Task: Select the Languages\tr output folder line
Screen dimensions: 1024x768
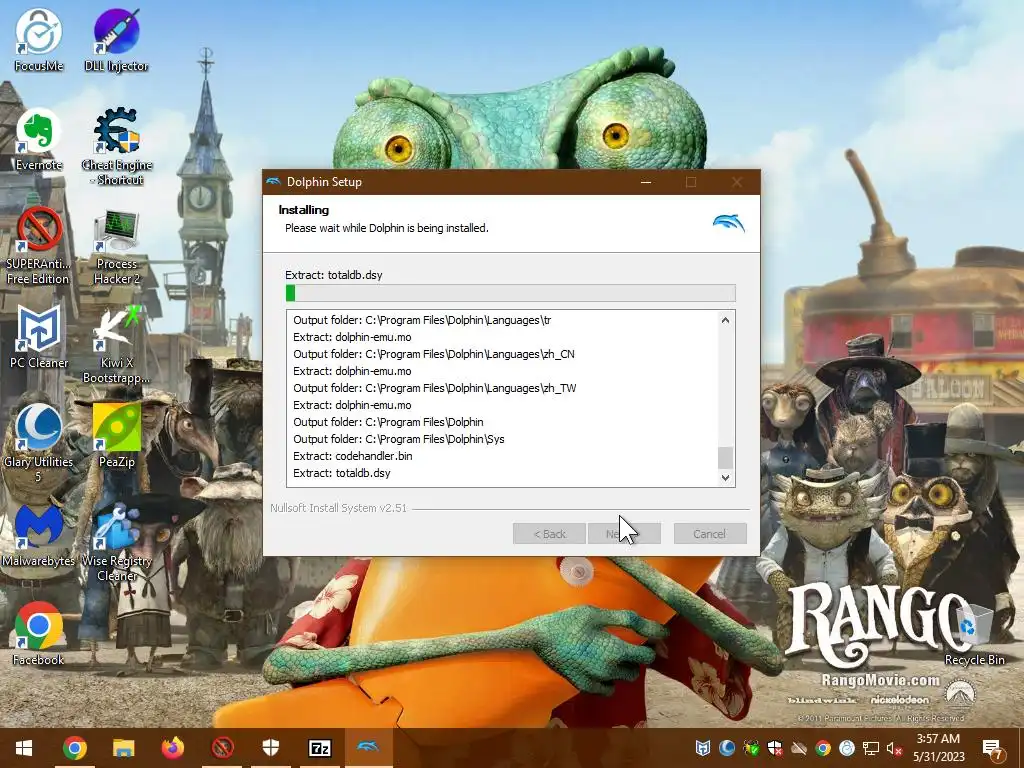Action: point(422,320)
